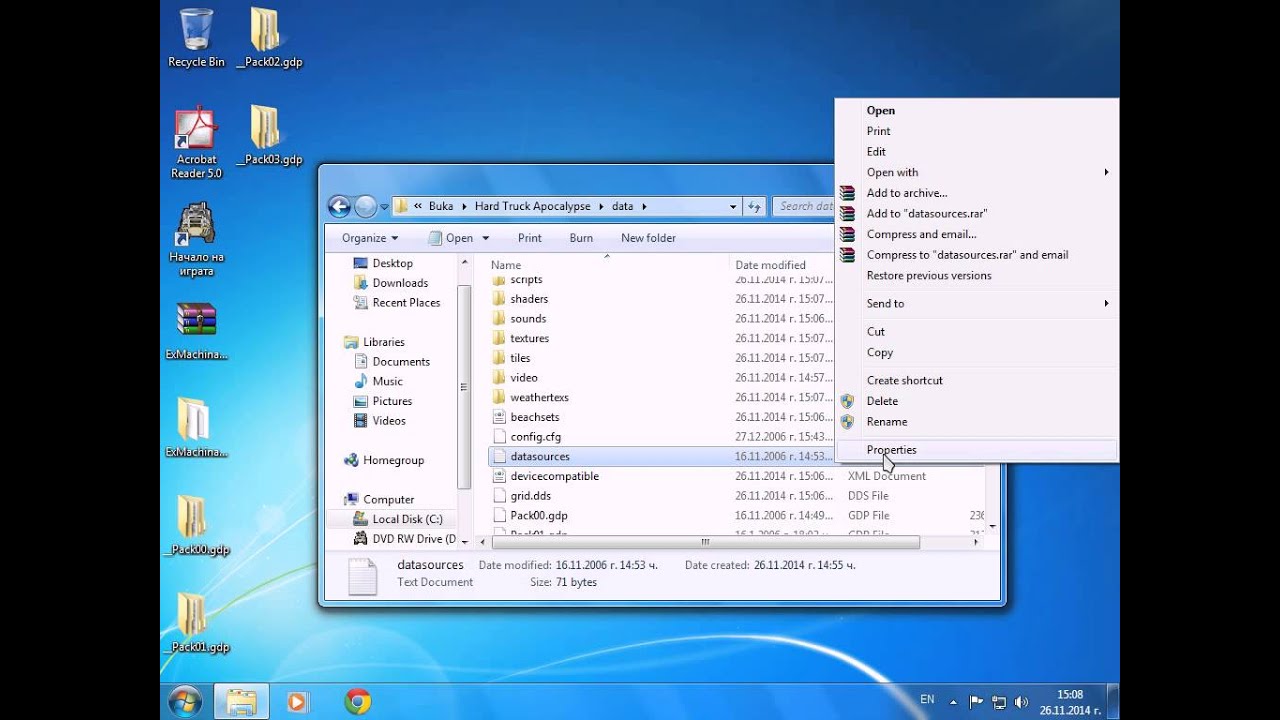The height and width of the screenshot is (720, 1280).
Task: Choose Edit in the context menu
Action: (x=977, y=152)
